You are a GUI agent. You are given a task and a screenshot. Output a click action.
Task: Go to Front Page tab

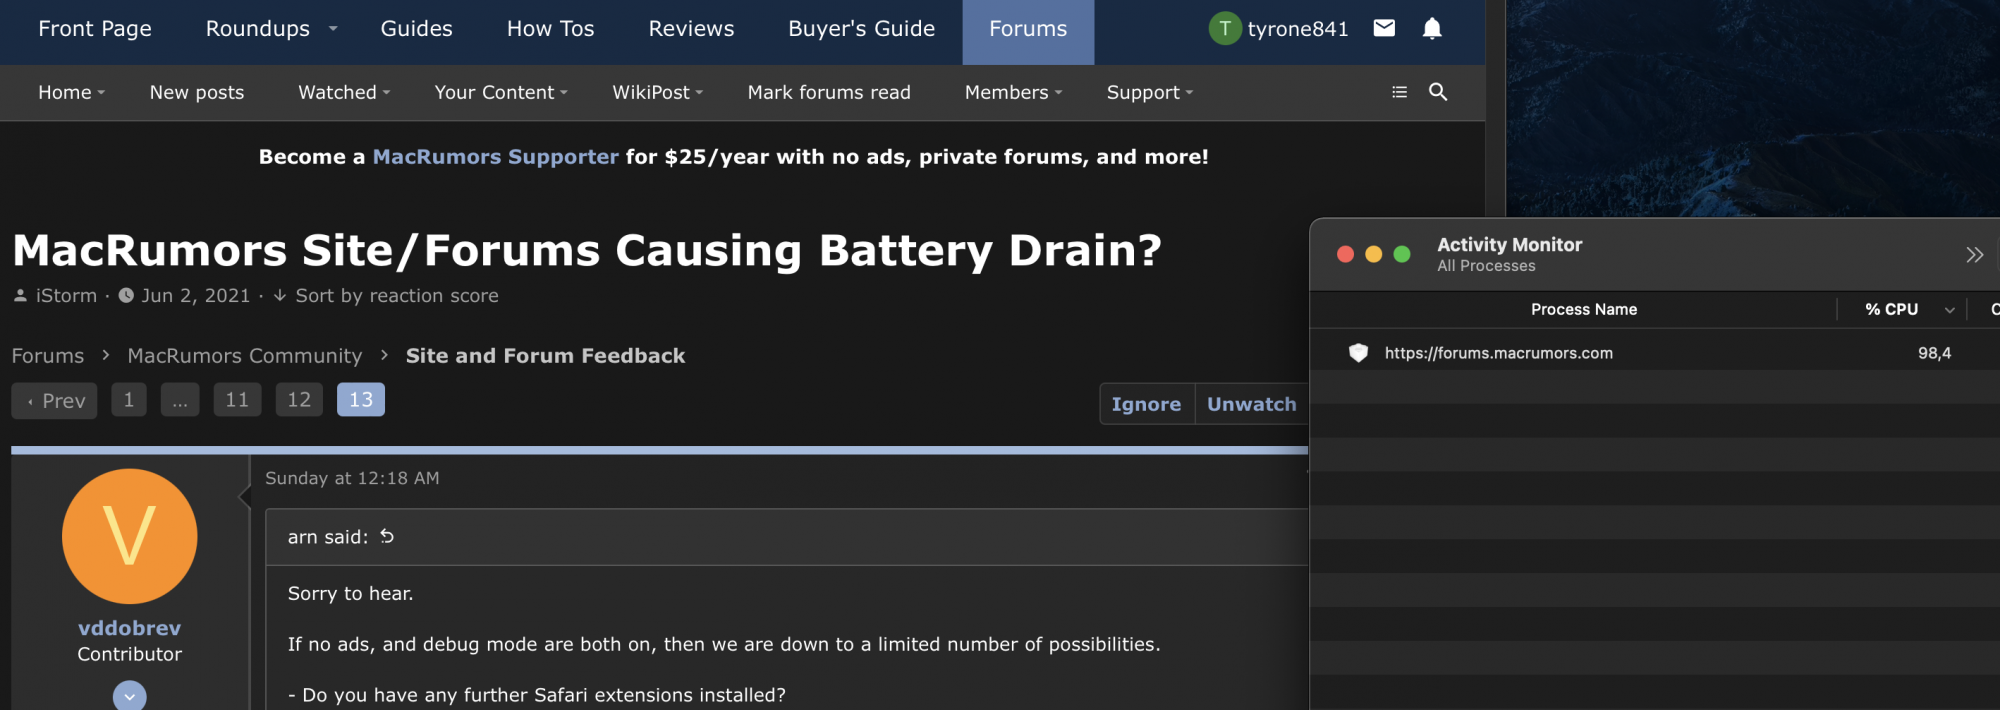point(95,29)
